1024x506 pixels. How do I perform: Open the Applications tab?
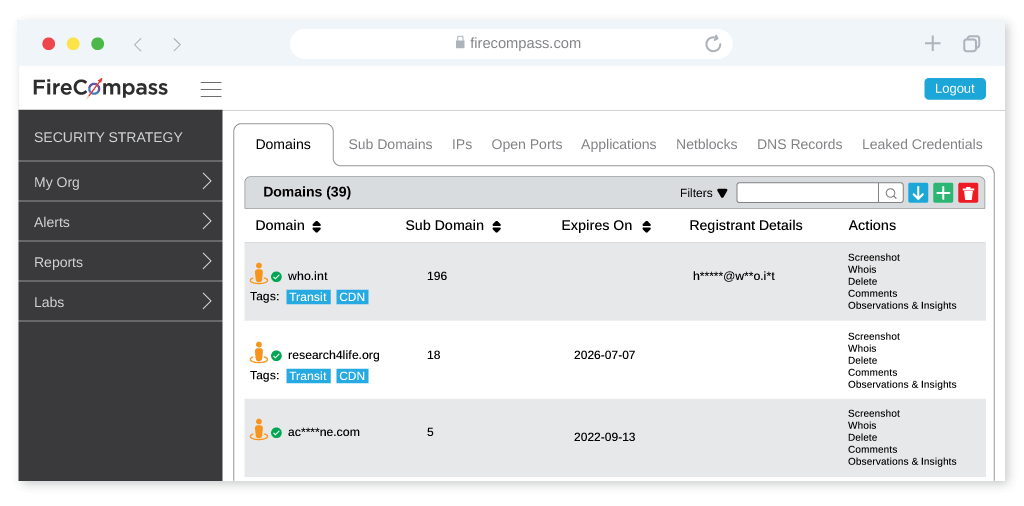coord(618,144)
